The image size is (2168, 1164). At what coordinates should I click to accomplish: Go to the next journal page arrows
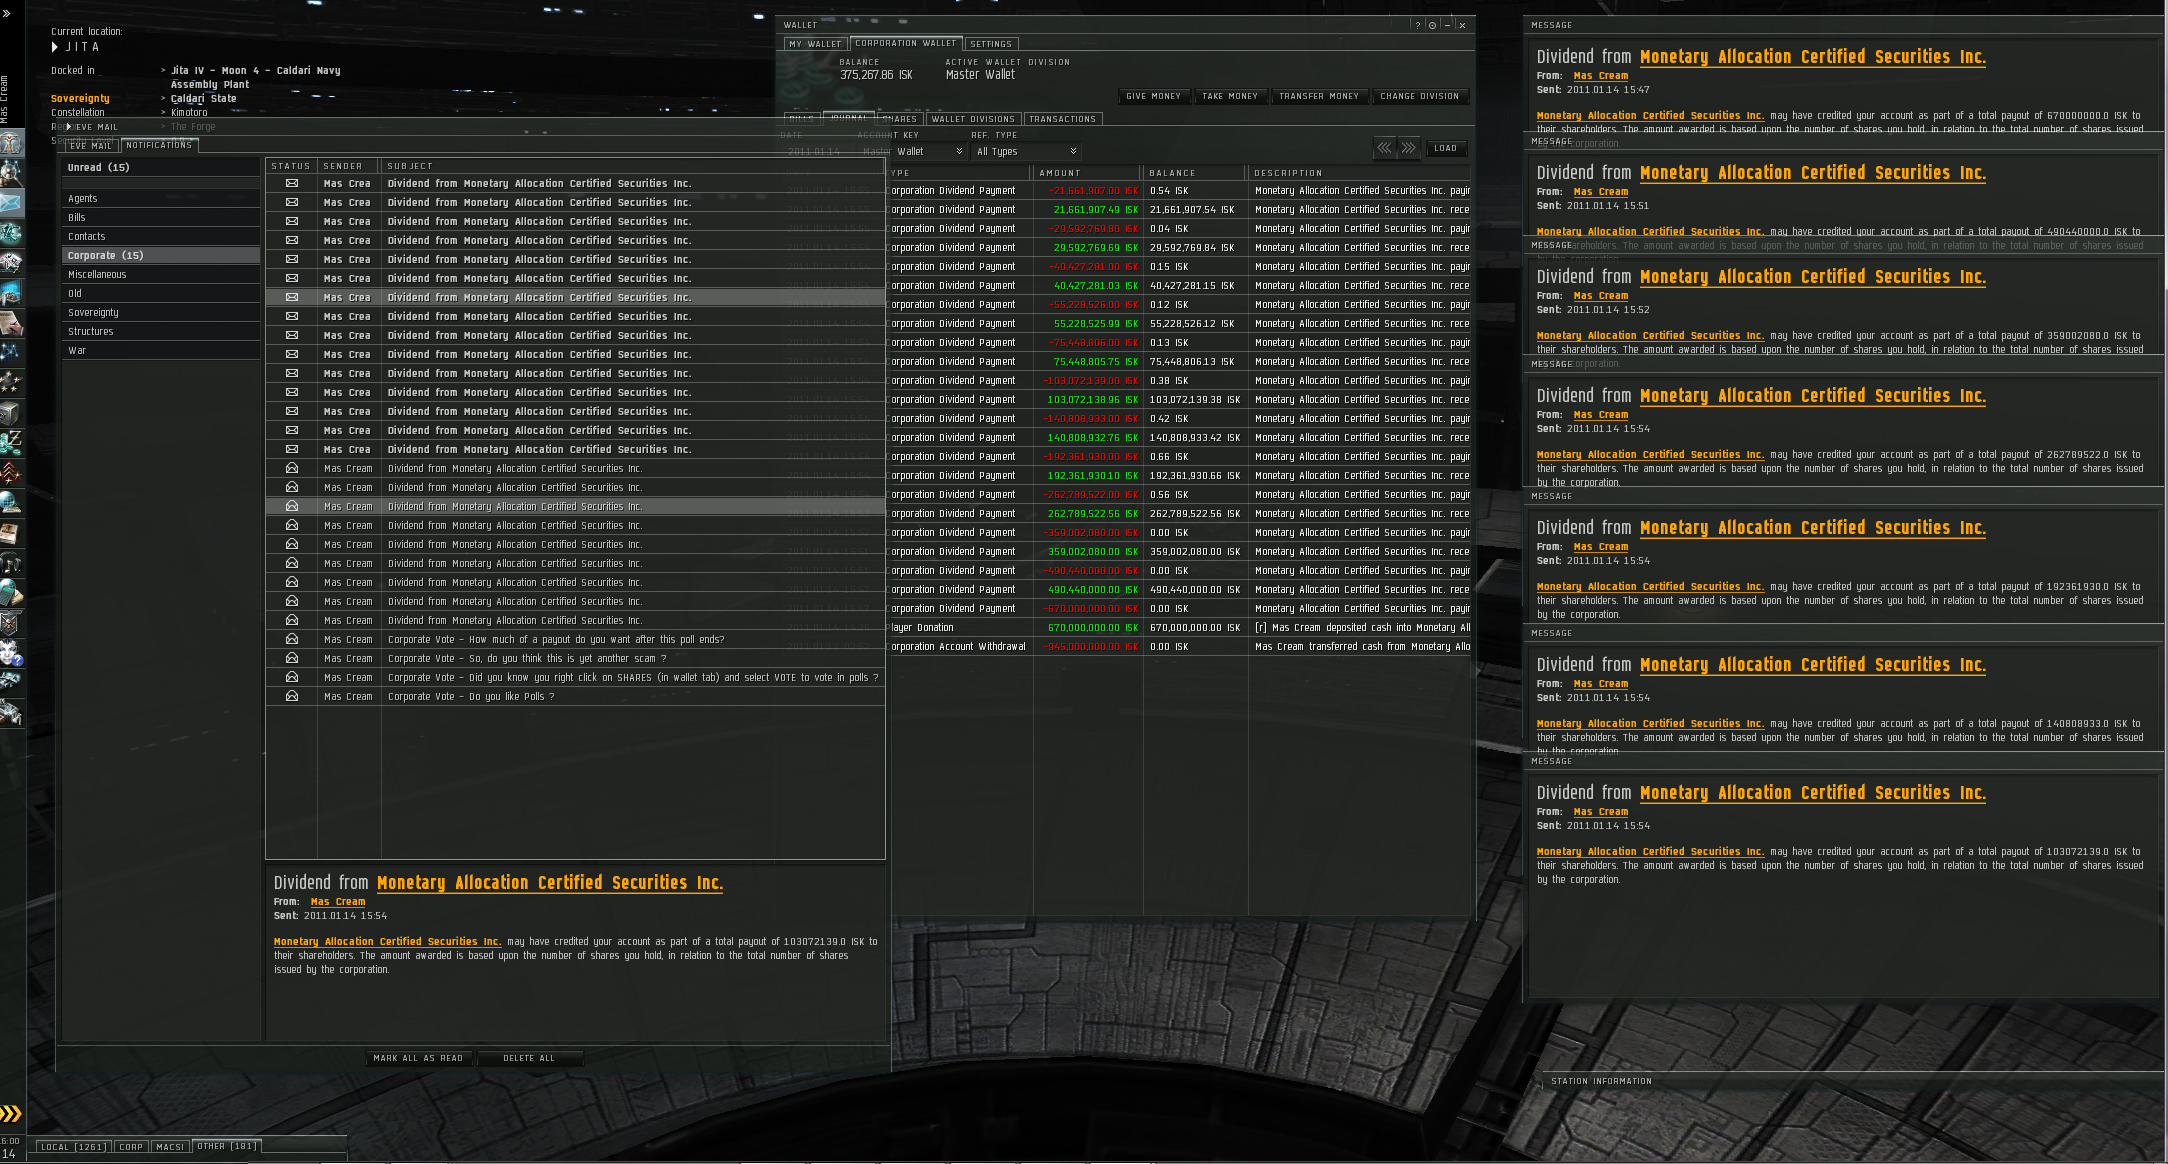tap(1408, 148)
